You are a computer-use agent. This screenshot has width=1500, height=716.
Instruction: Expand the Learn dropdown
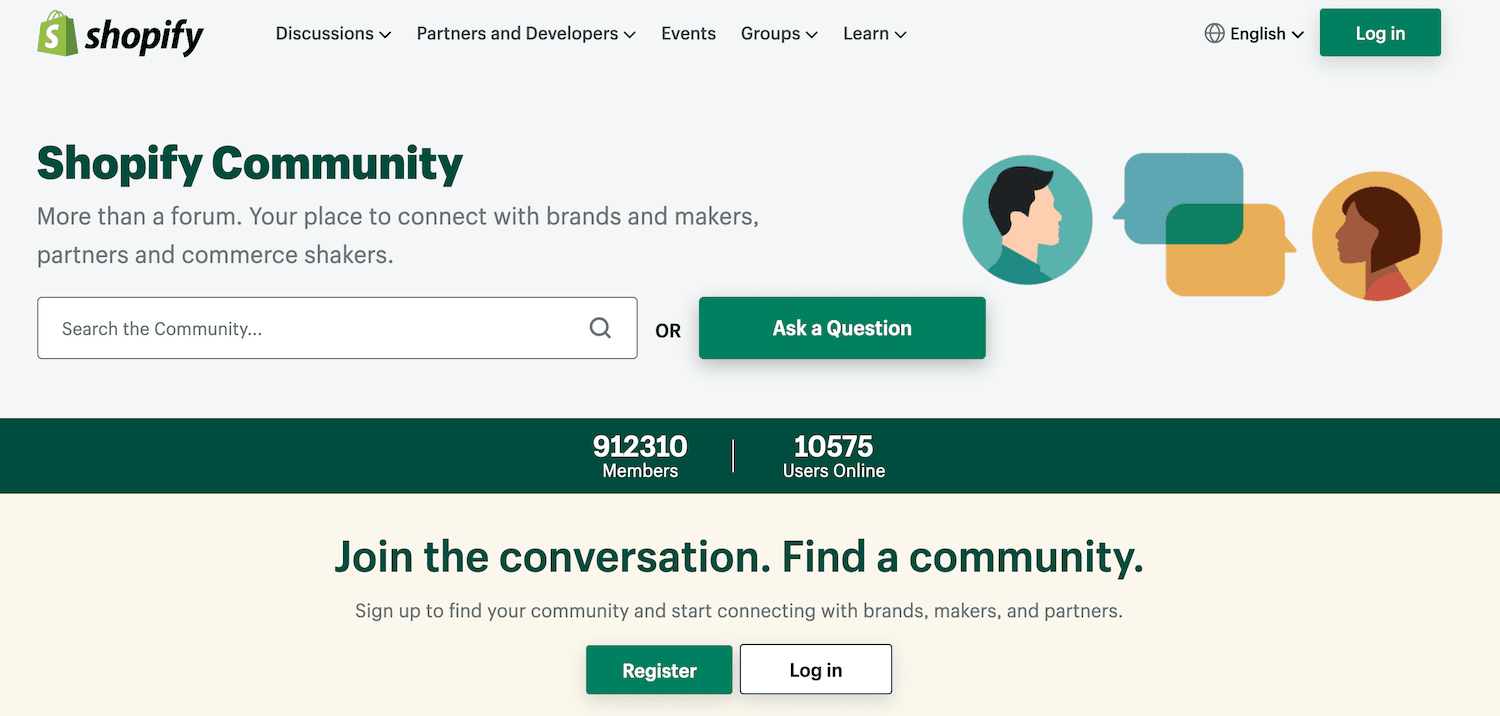[x=873, y=33]
